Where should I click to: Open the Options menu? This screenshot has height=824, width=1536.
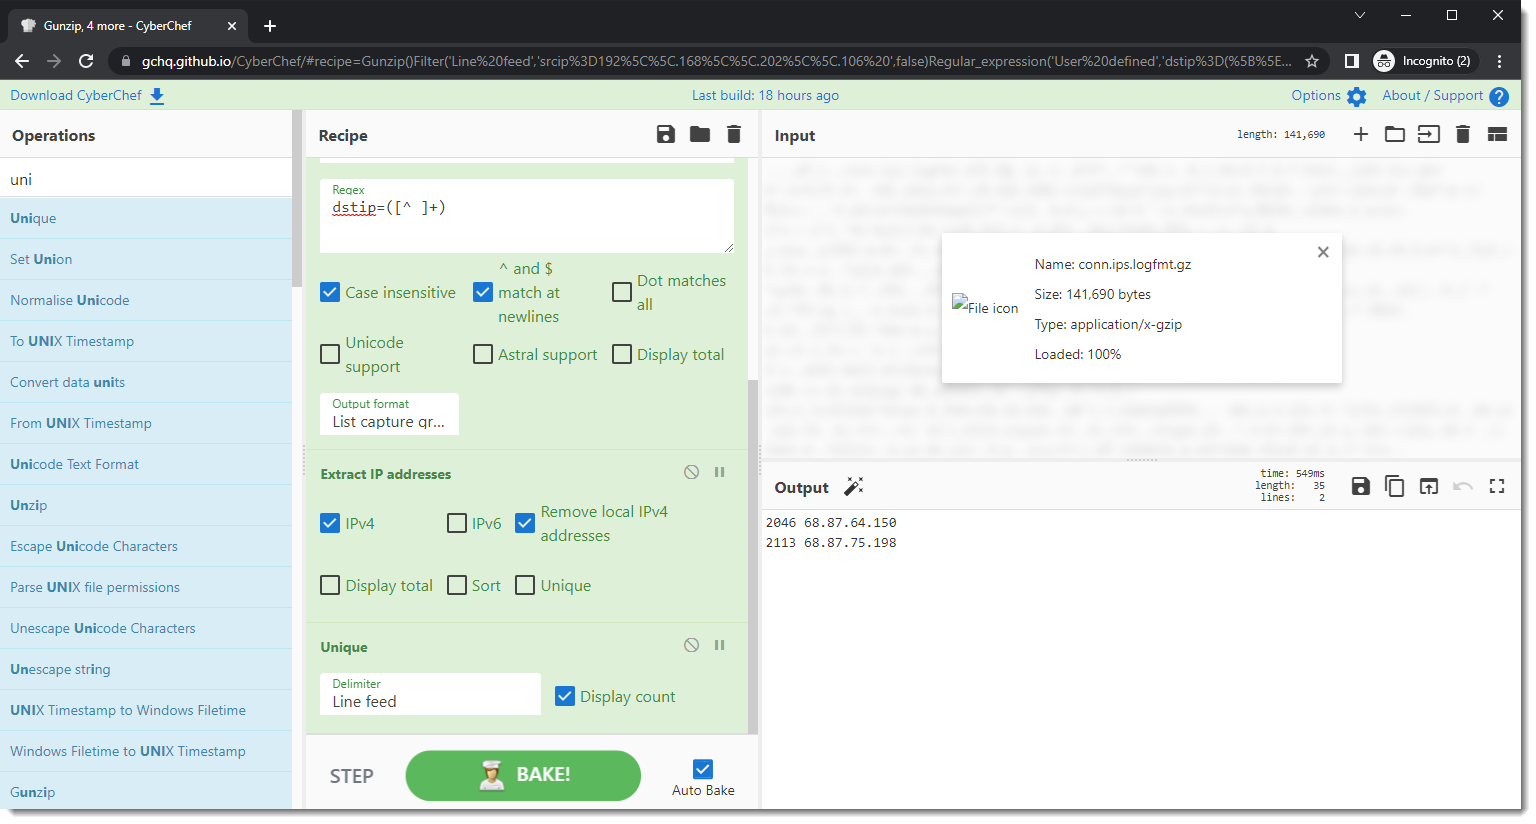point(1328,96)
